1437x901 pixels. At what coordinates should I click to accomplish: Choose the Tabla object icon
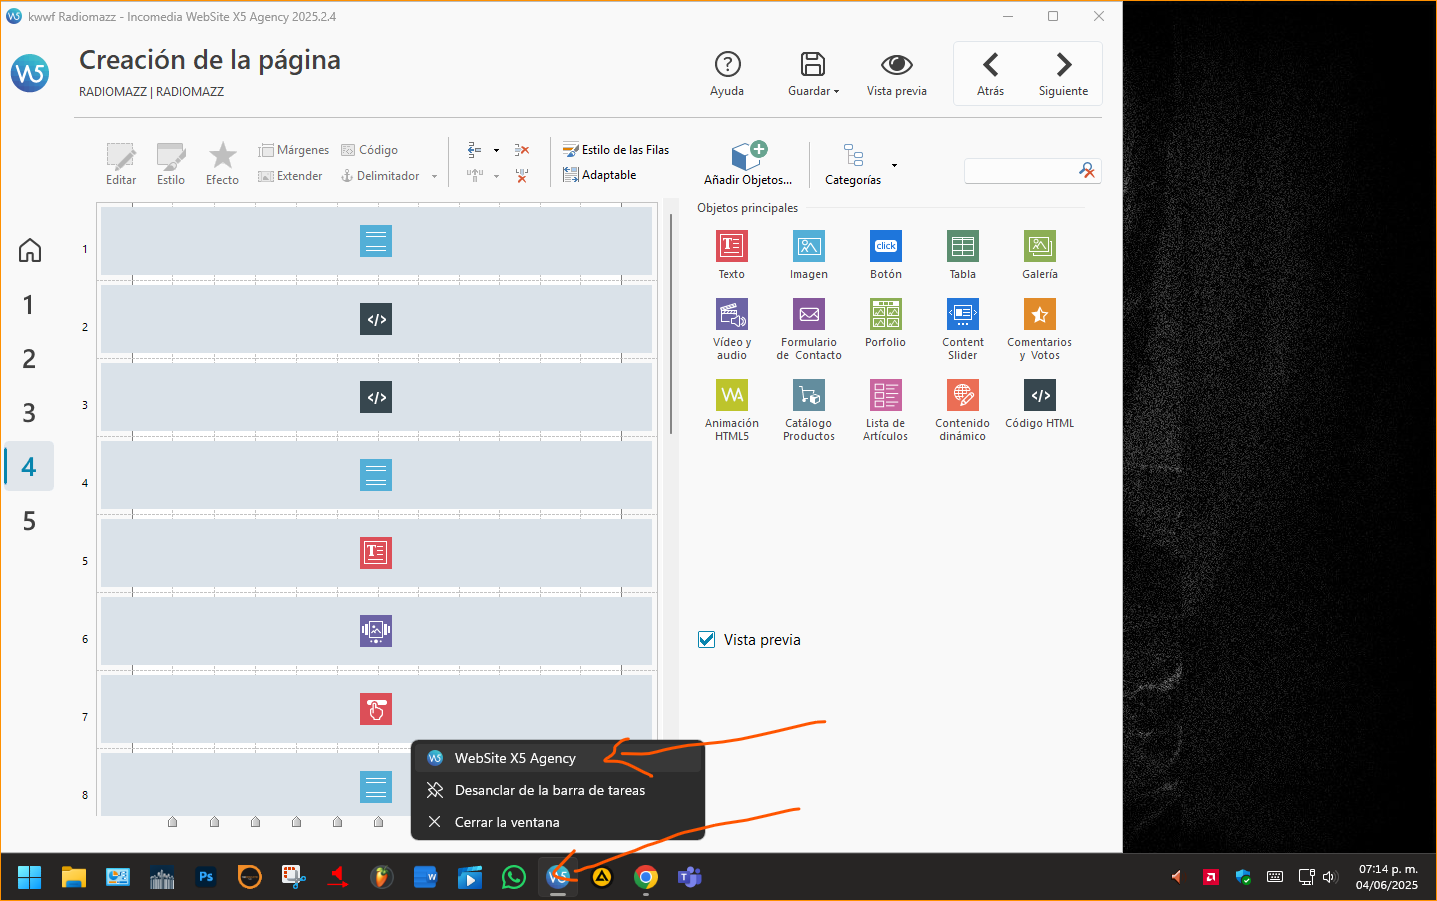coord(962,246)
